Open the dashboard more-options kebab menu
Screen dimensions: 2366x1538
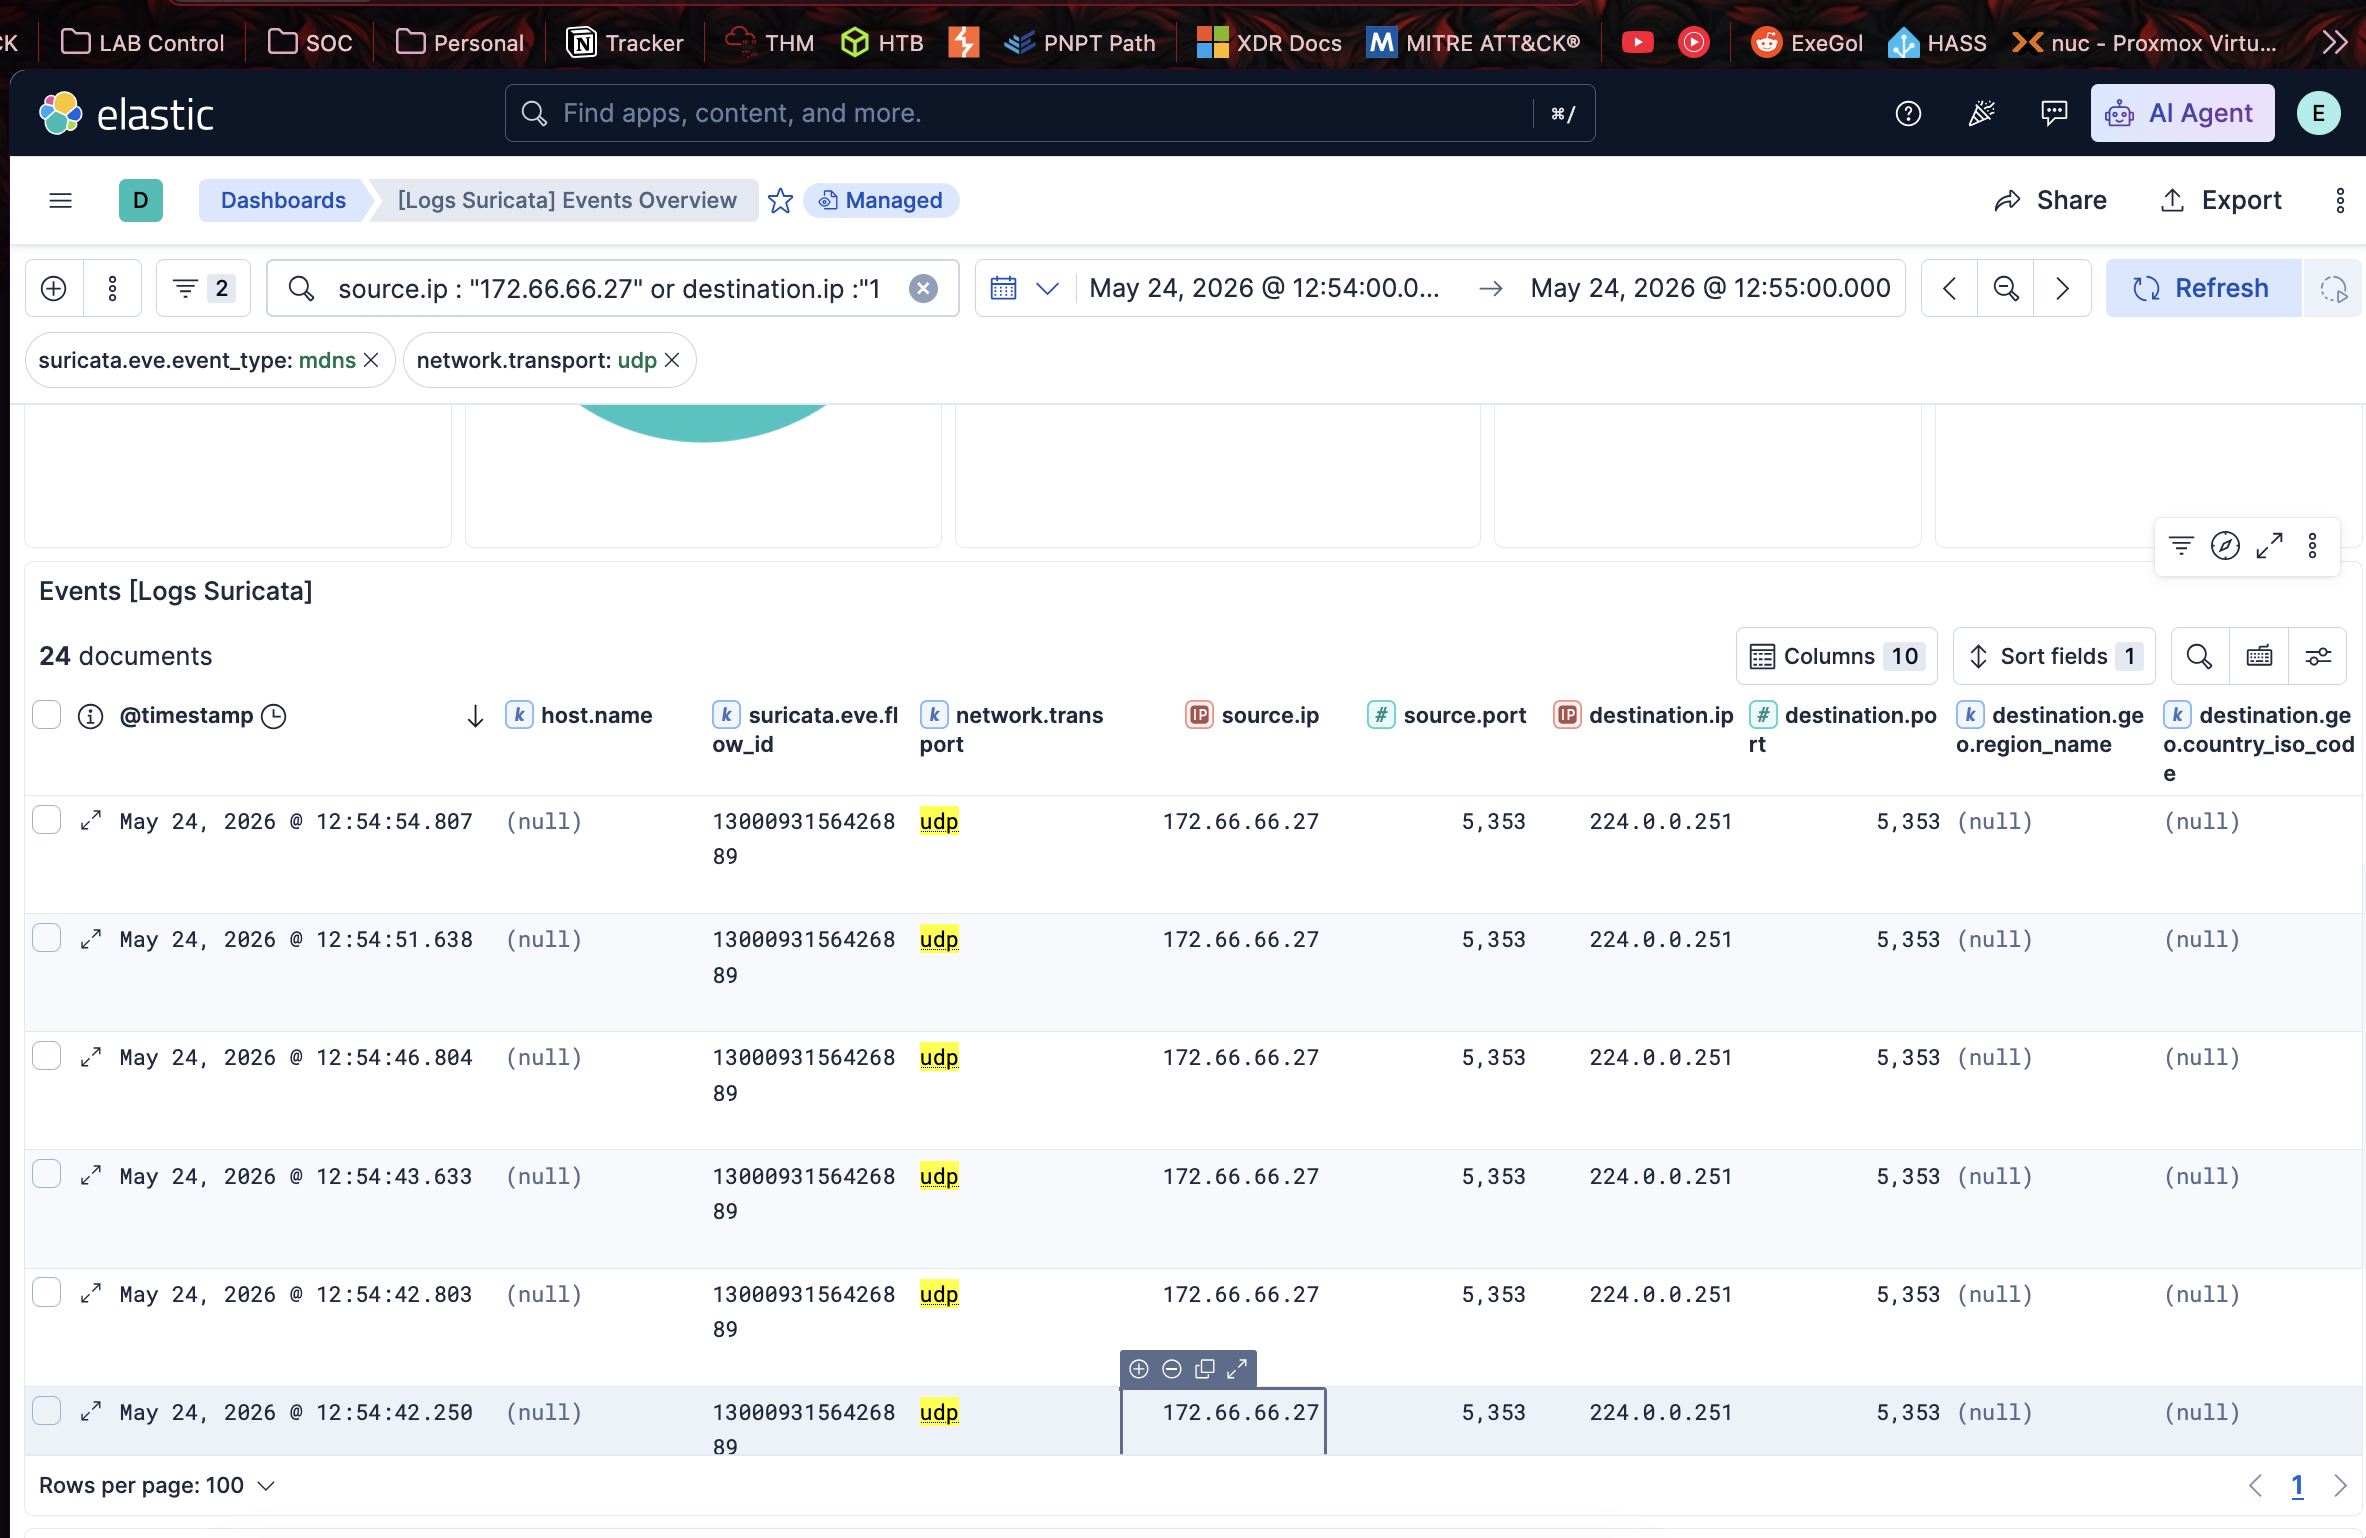[2340, 201]
